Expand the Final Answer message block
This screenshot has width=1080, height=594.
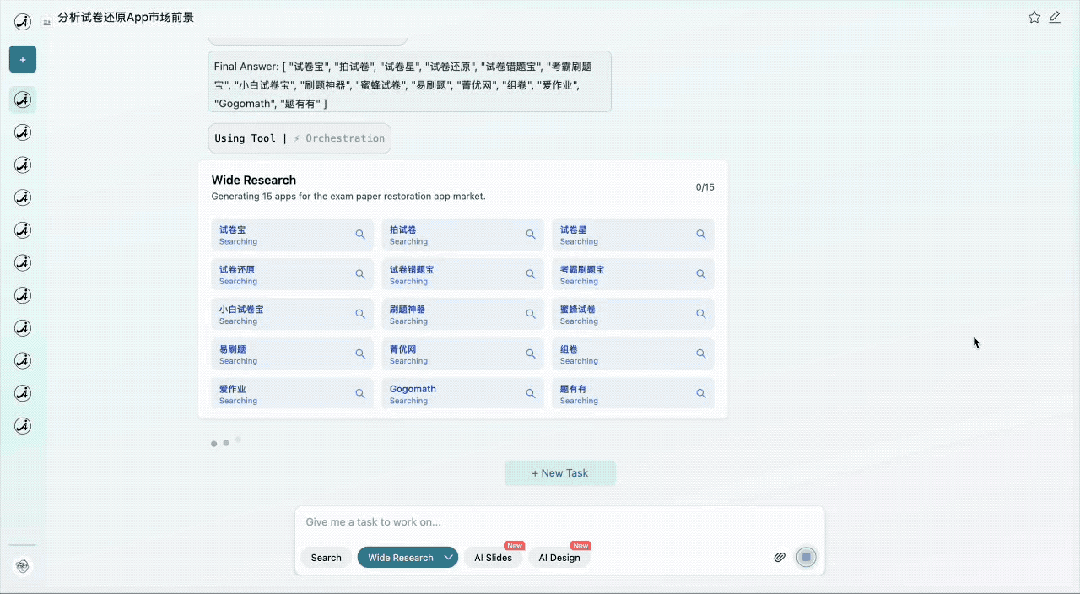[x=410, y=82]
